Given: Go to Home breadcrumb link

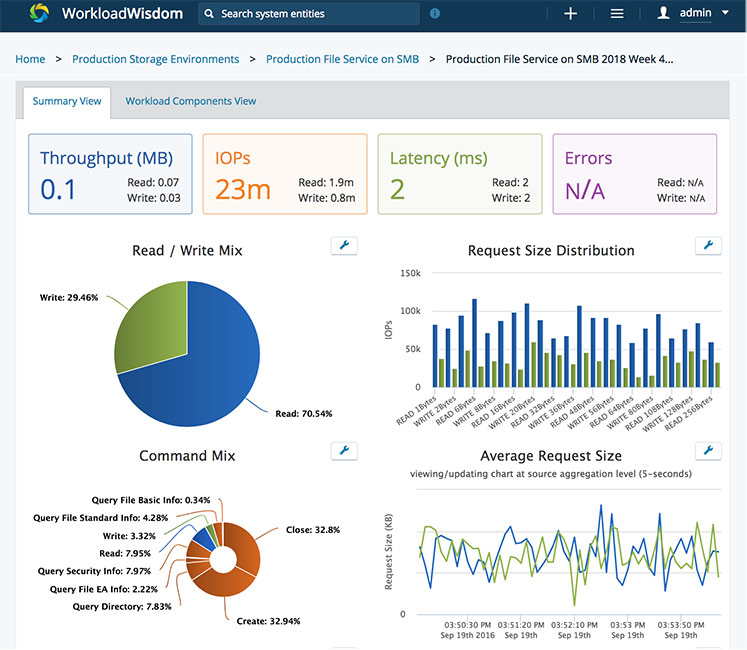Looking at the screenshot, I should click(30, 59).
